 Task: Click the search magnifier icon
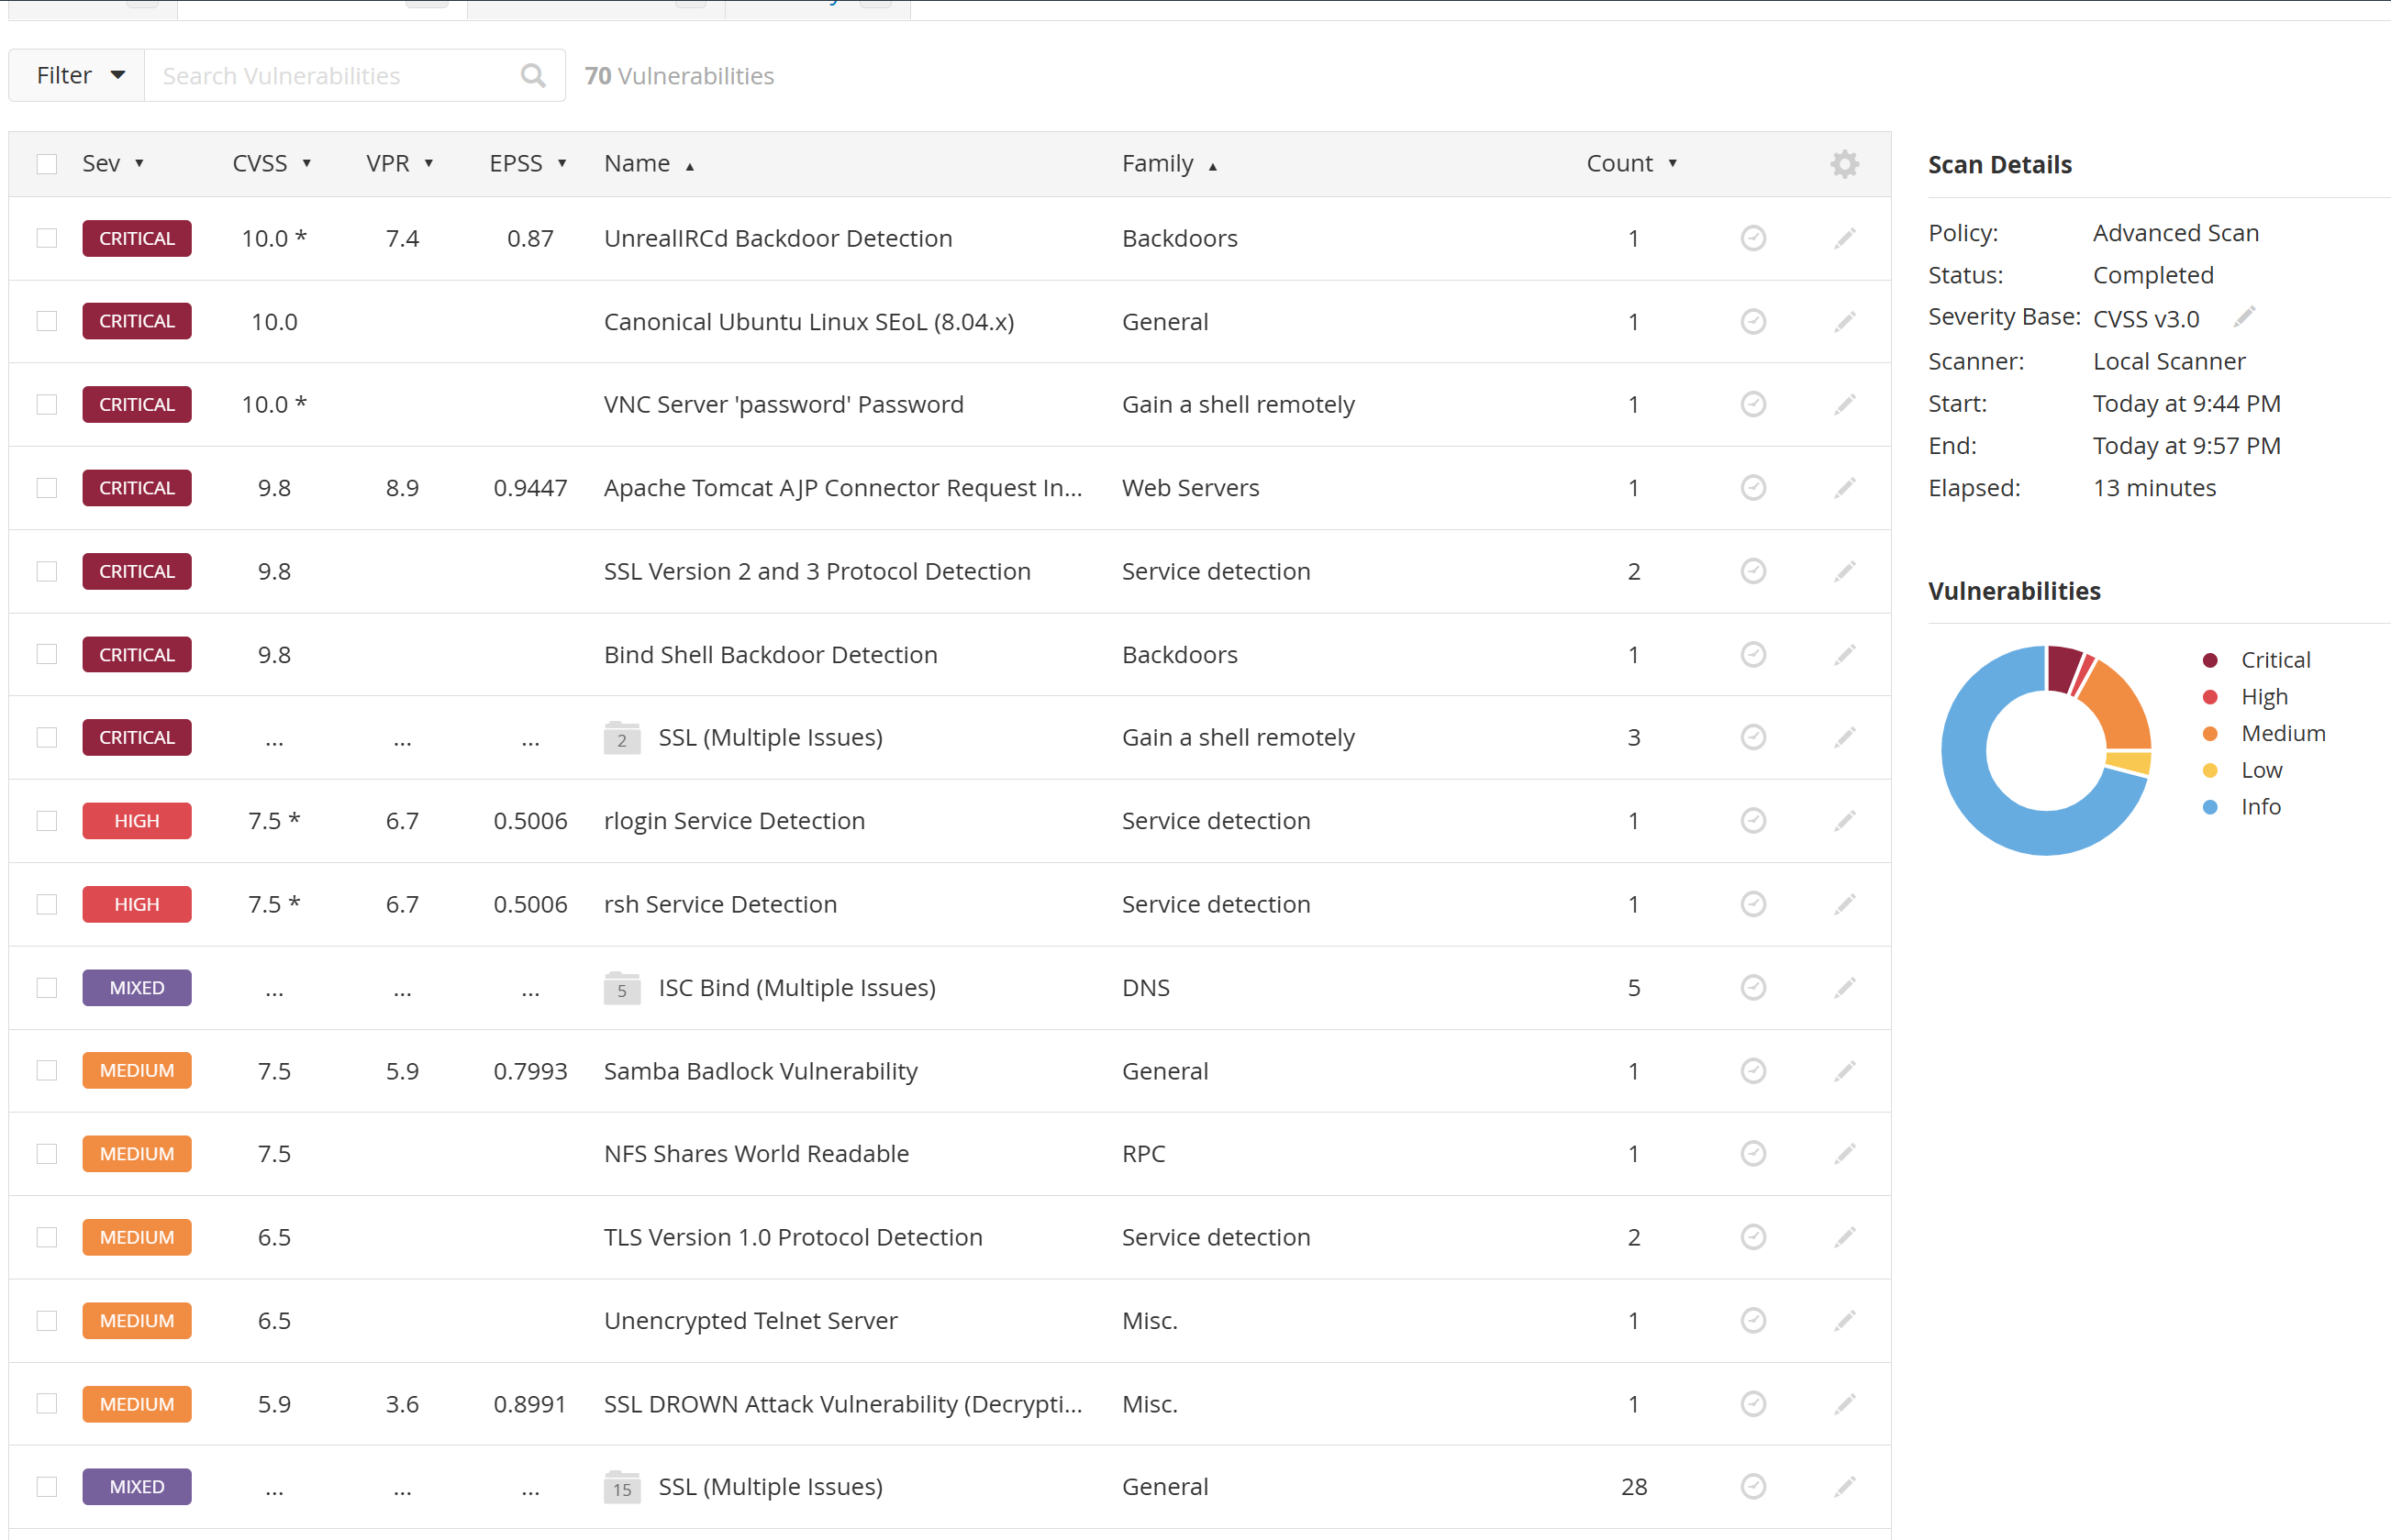point(533,76)
